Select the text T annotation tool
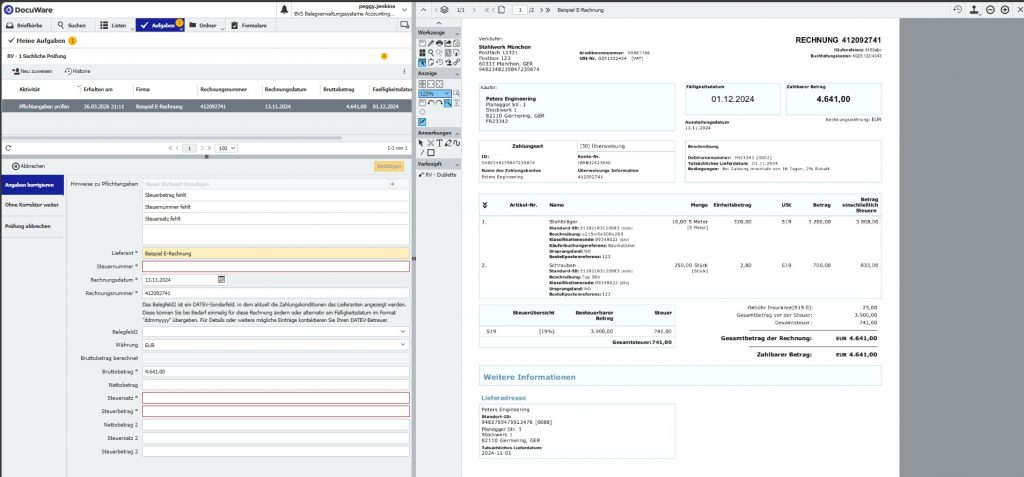The width and height of the screenshot is (1024, 477). (x=440, y=142)
